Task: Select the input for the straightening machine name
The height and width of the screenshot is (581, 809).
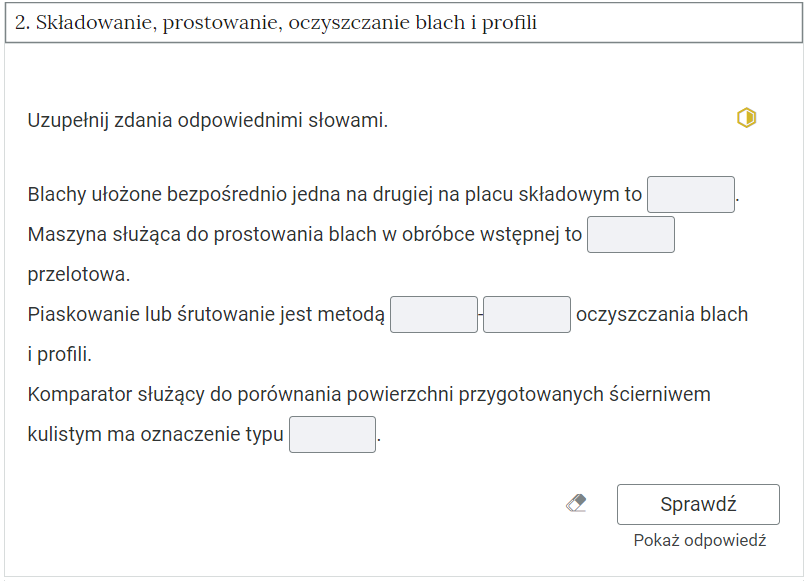Action: click(x=632, y=234)
